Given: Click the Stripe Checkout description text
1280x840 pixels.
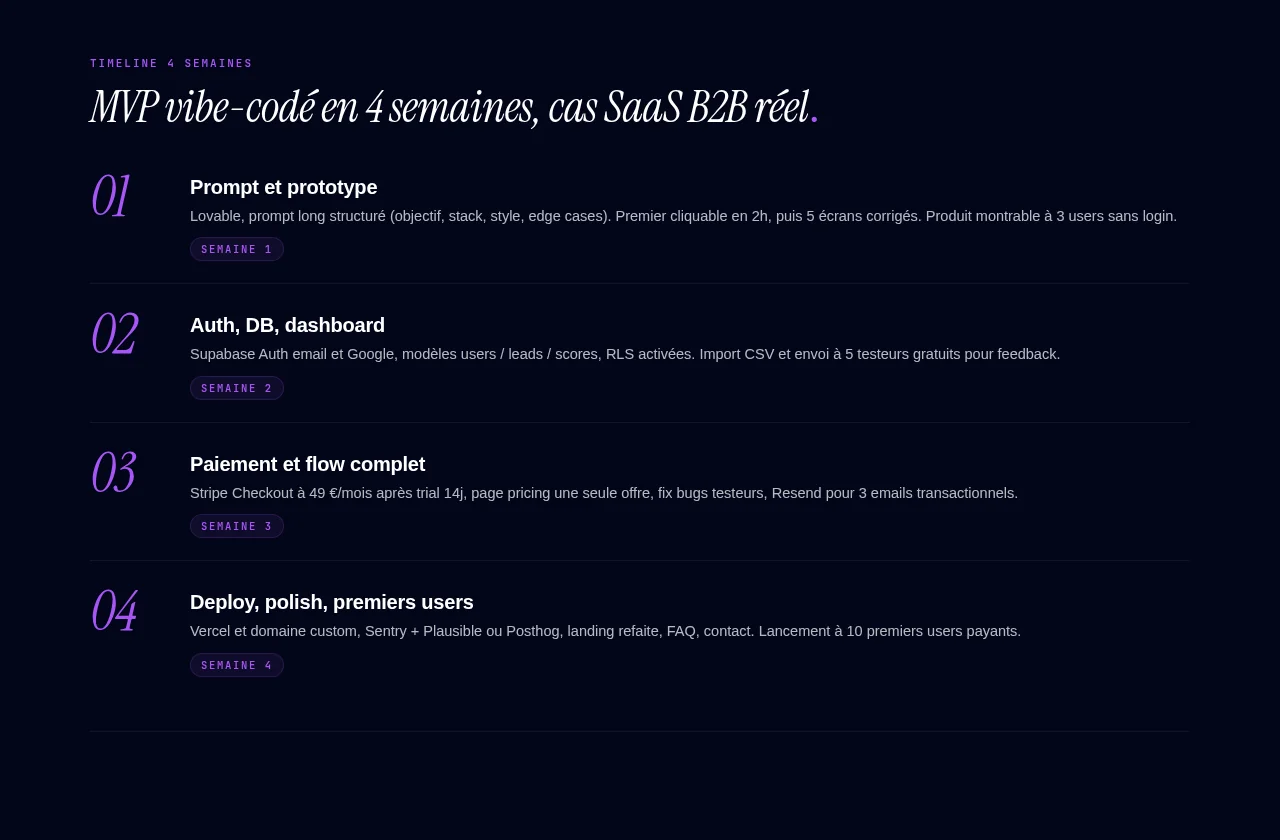Looking at the screenshot, I should [x=604, y=493].
